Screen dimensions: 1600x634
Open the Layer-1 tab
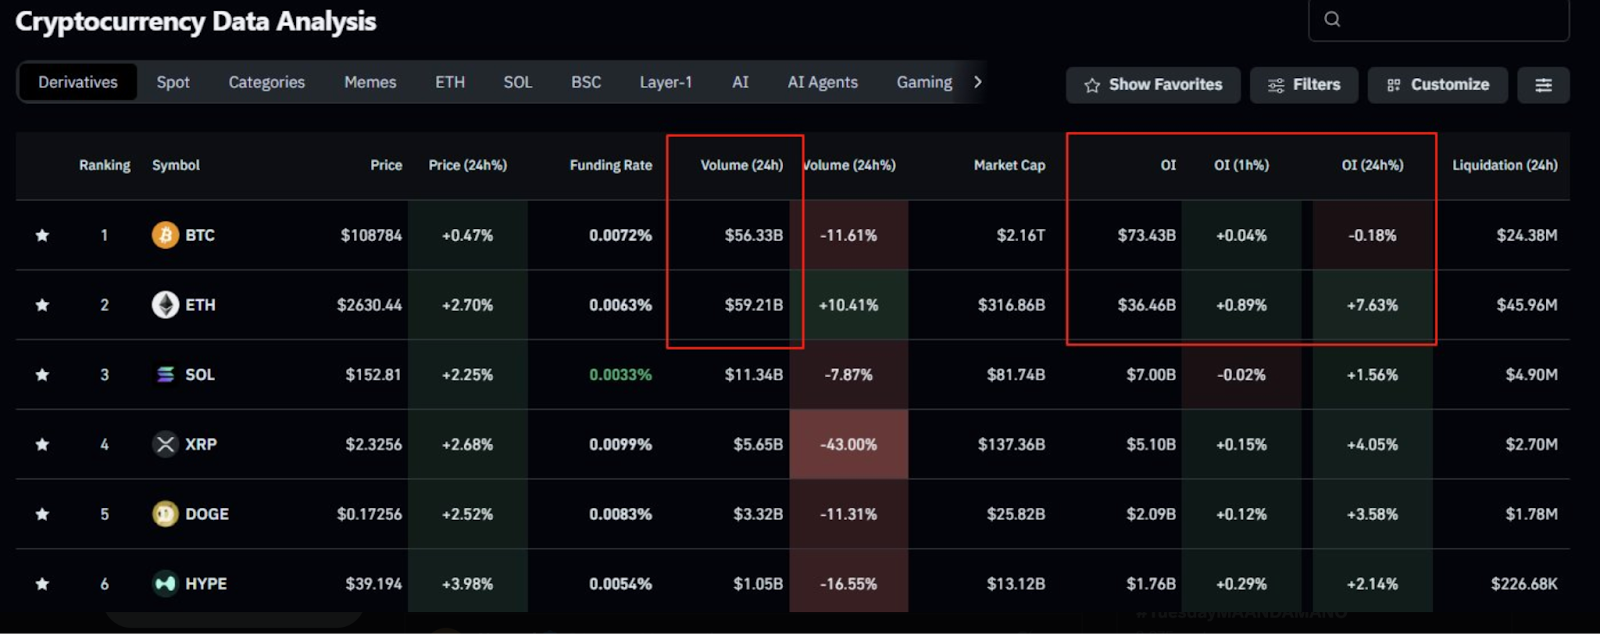(666, 82)
